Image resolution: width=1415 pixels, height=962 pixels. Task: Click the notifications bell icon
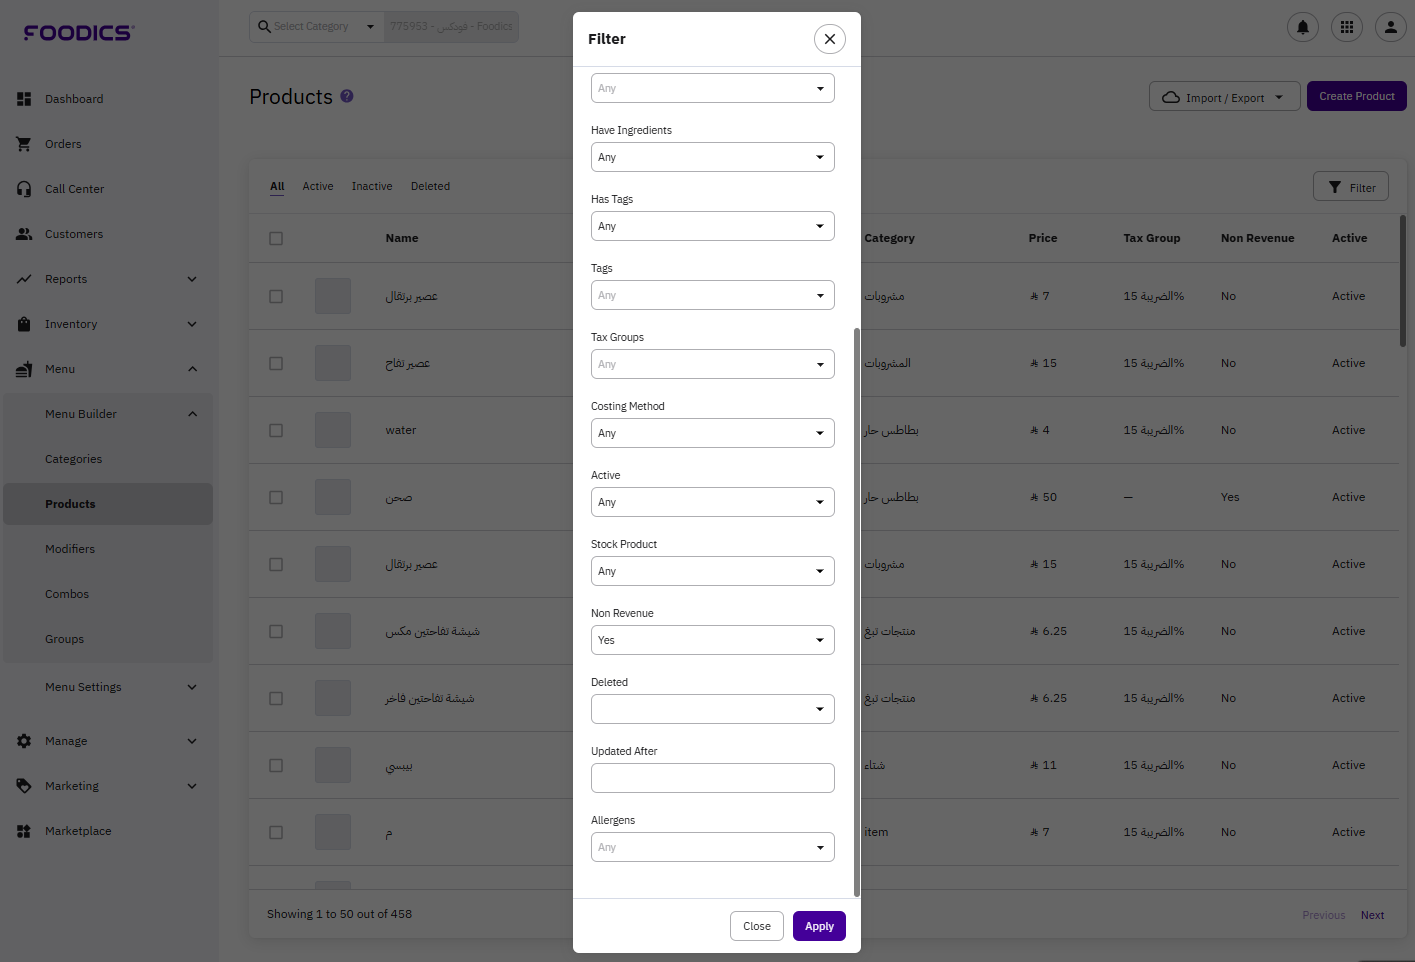pos(1302,27)
